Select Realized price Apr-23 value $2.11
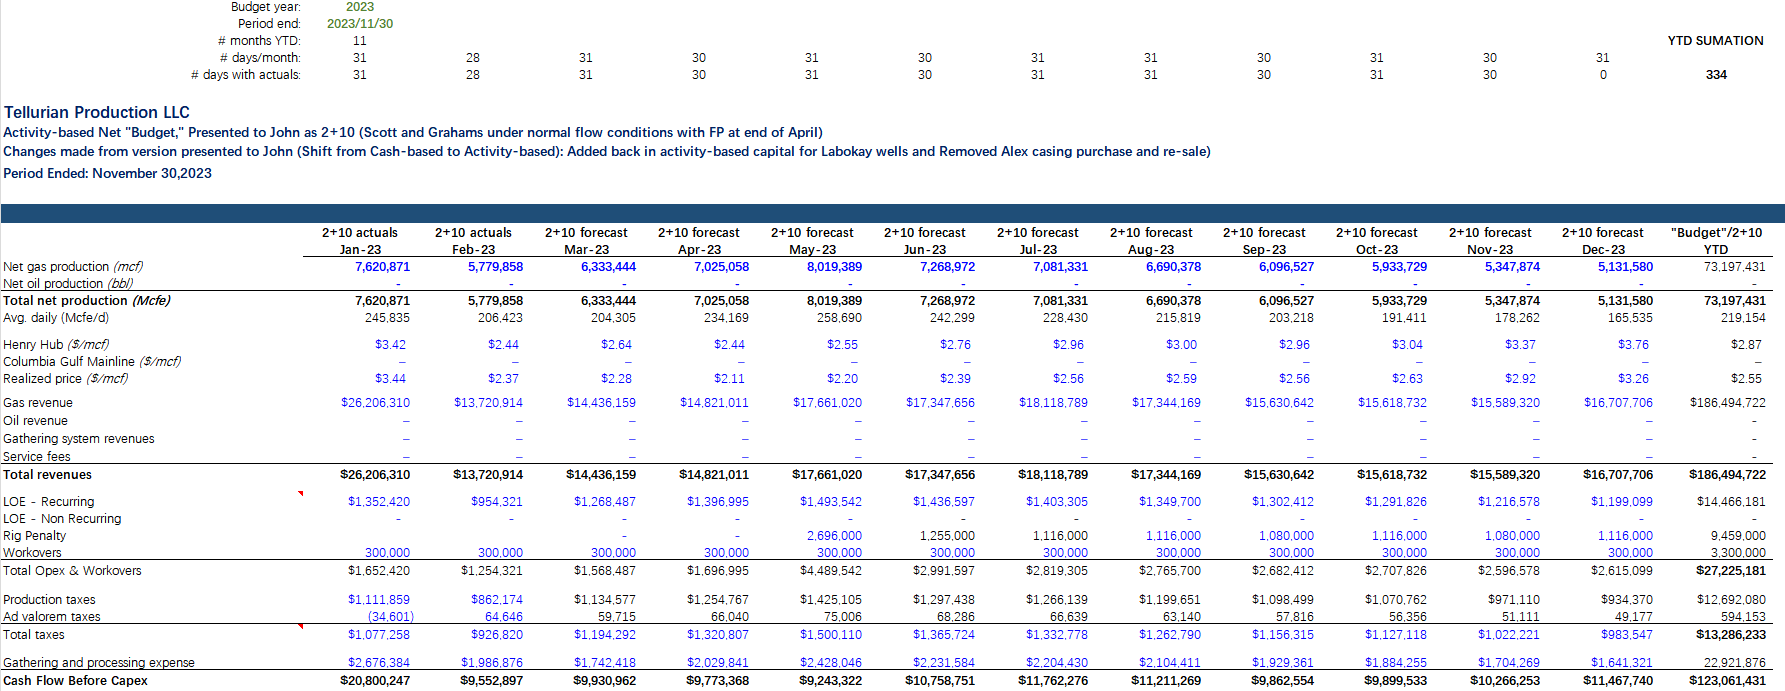This screenshot has width=1785, height=691. [729, 379]
